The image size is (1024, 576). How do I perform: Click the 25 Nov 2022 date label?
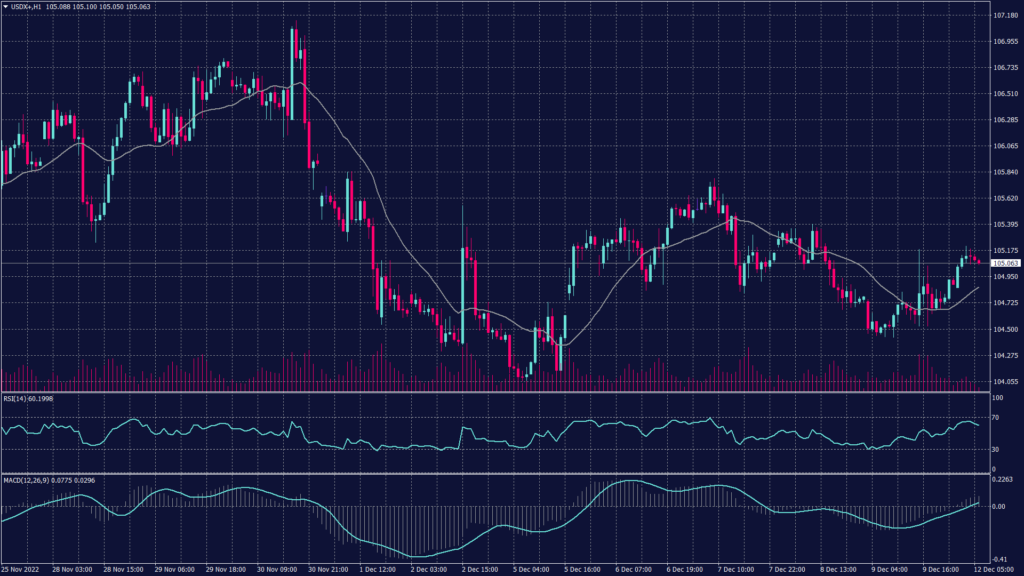coord(22,568)
